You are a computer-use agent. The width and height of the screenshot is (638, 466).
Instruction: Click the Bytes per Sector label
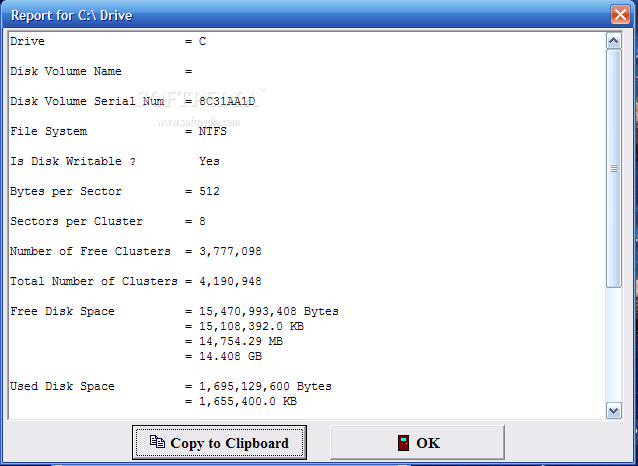click(x=66, y=191)
